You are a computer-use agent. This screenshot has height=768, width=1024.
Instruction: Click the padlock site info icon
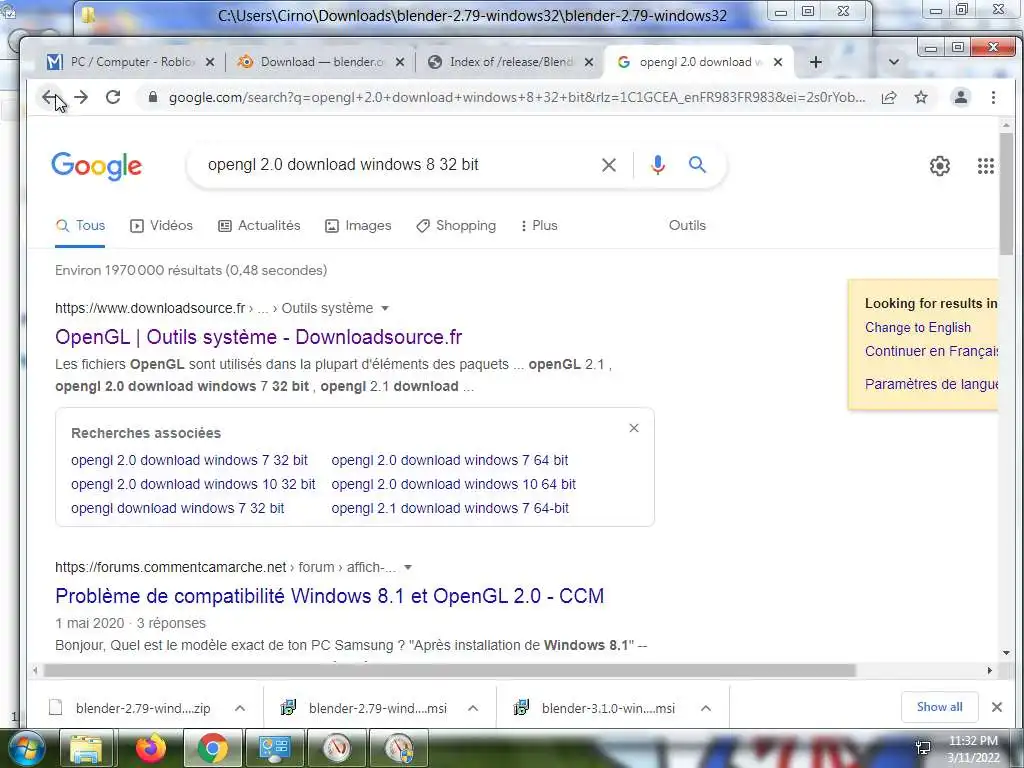tap(153, 97)
